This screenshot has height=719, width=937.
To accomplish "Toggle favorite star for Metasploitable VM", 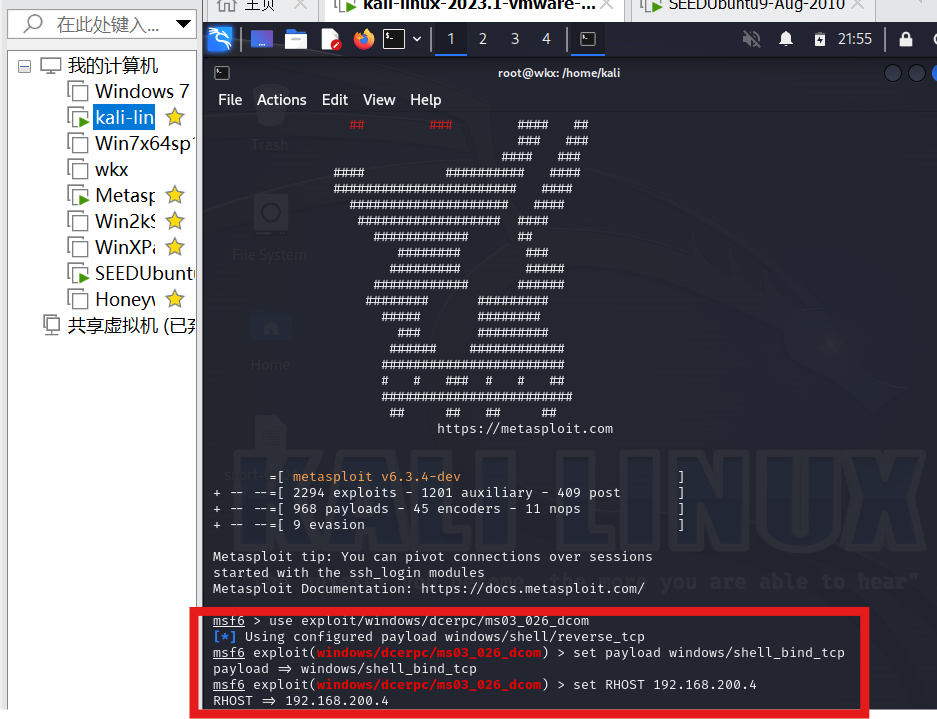I will tap(175, 195).
